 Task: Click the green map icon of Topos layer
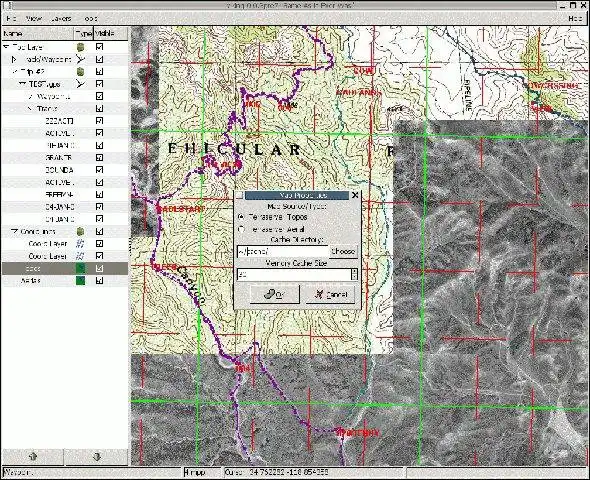pyautogui.click(x=80, y=268)
